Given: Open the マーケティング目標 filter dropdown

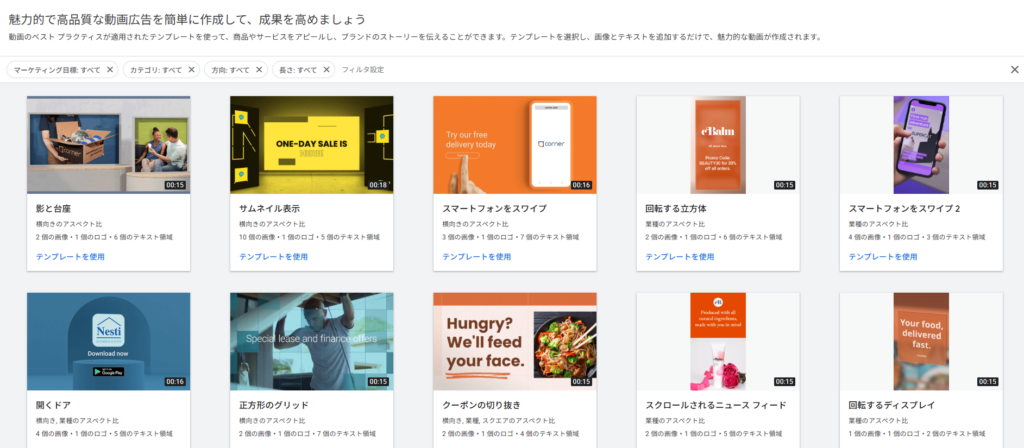Looking at the screenshot, I should point(56,70).
